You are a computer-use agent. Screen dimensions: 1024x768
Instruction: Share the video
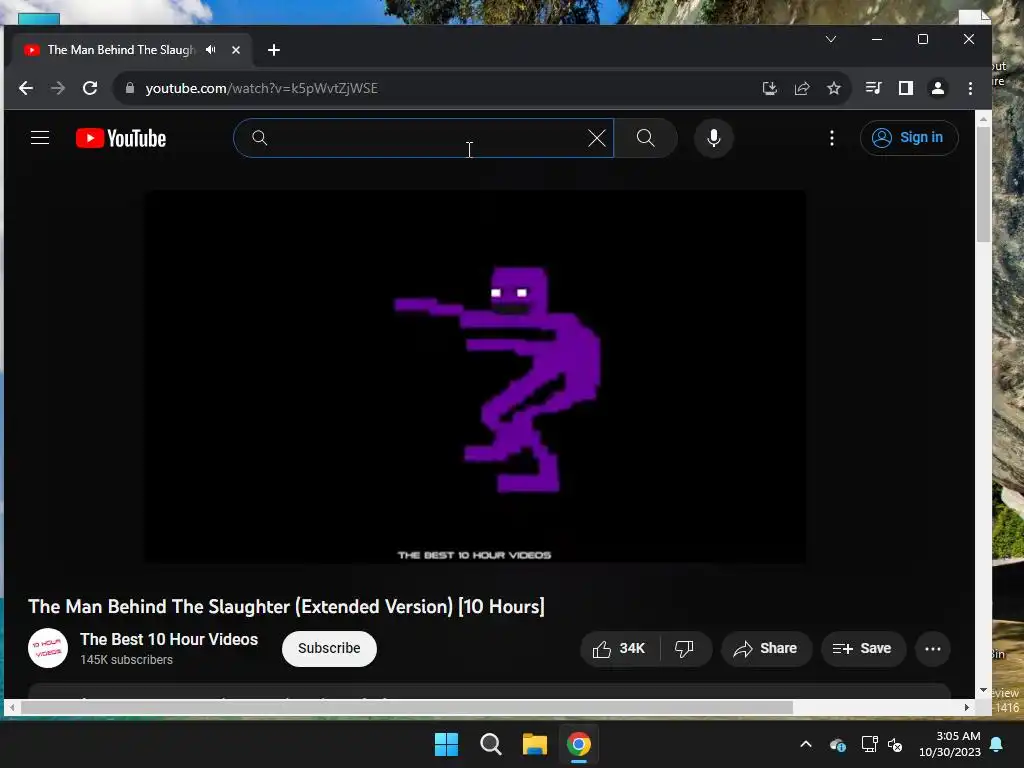pos(766,648)
